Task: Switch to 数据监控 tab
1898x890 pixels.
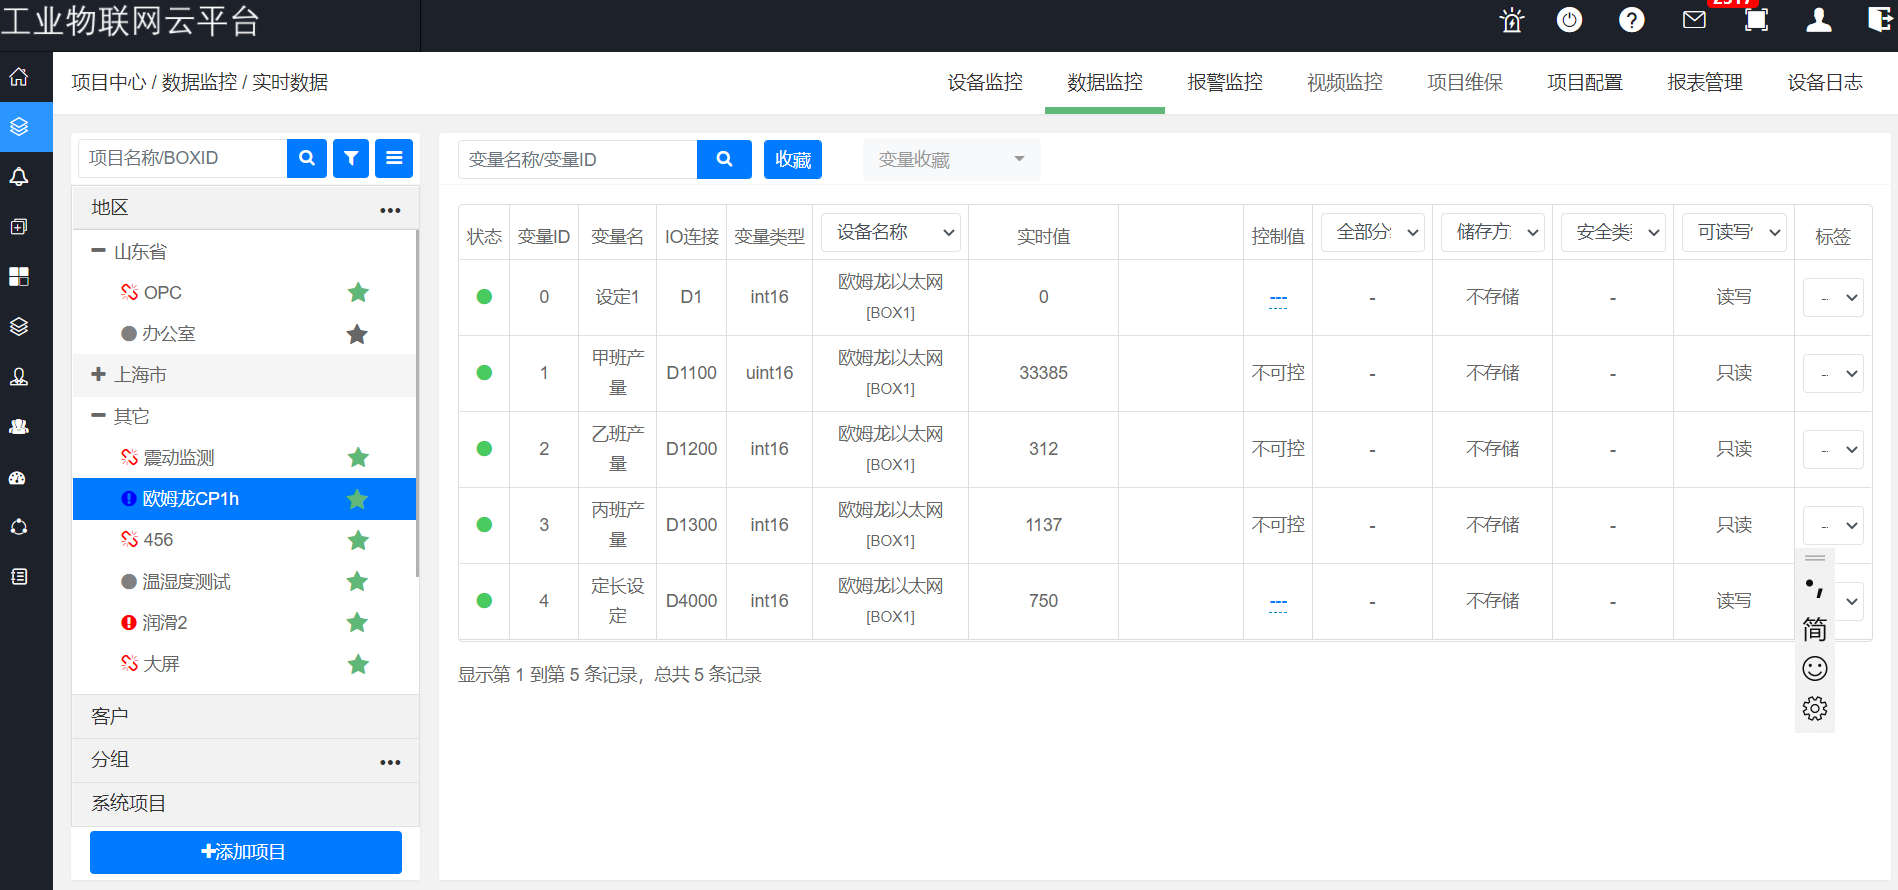Action: pos(1105,82)
